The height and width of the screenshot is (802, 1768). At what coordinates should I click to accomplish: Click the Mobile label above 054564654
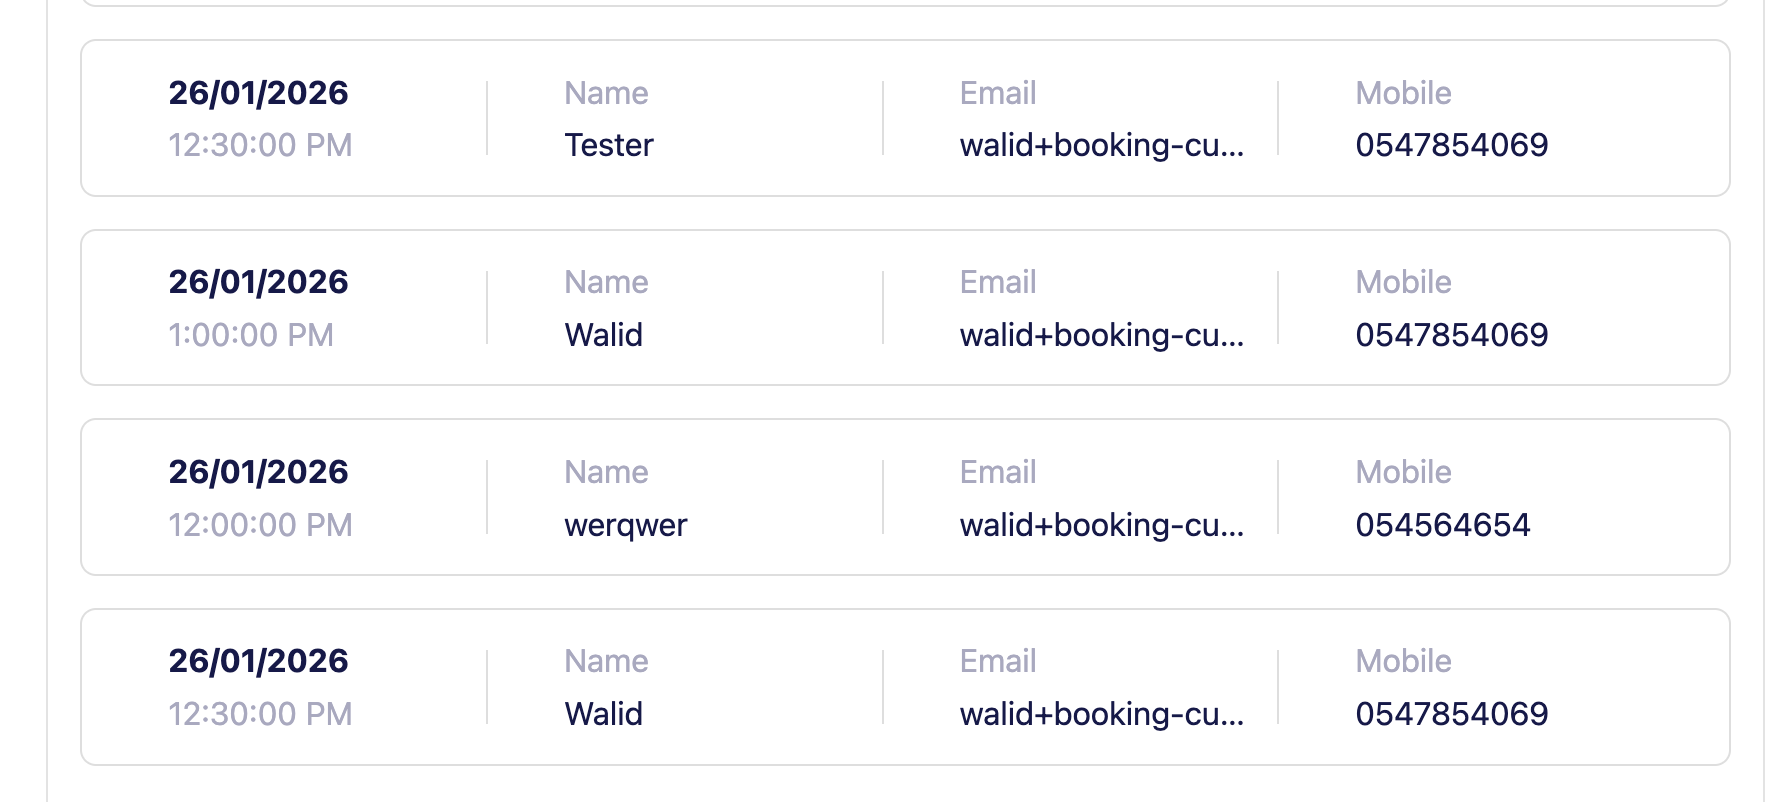point(1403,472)
